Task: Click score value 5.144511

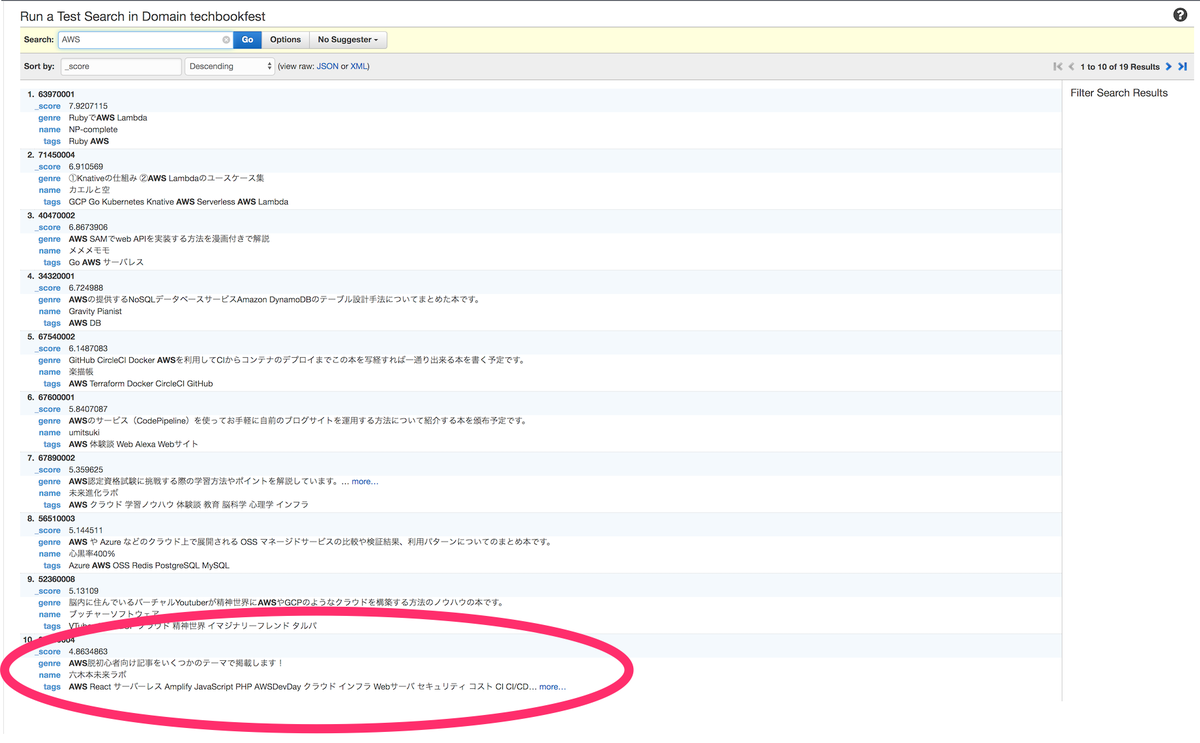Action: pyautogui.click(x=86, y=530)
